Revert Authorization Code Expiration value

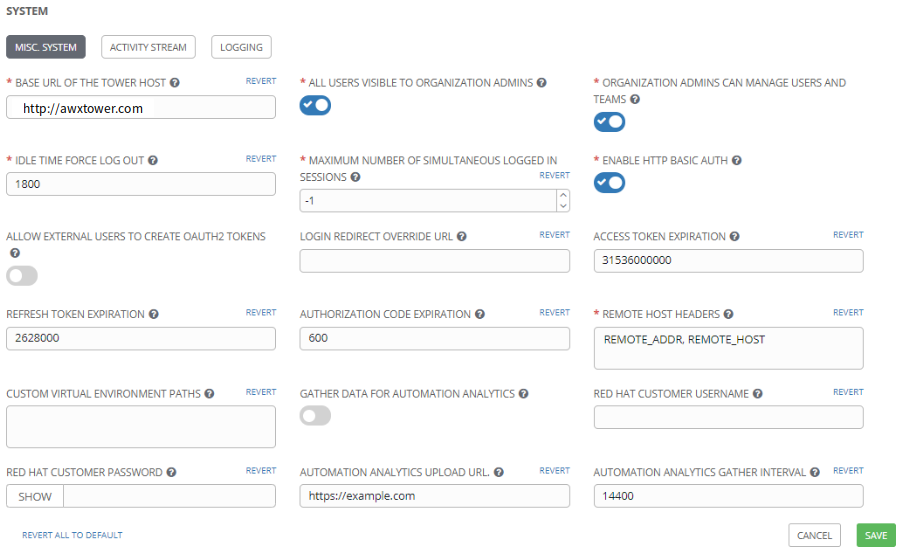tap(555, 312)
